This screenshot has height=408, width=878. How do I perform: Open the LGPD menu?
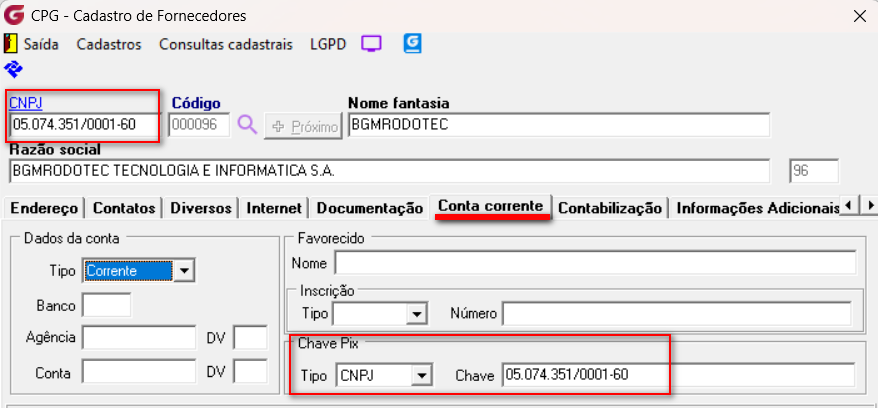coord(328,44)
